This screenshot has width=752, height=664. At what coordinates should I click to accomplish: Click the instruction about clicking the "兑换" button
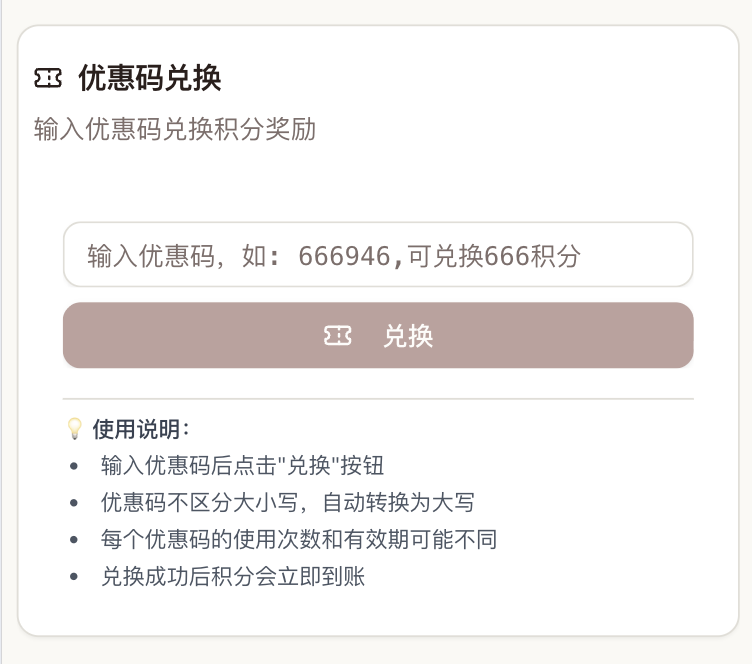242,465
